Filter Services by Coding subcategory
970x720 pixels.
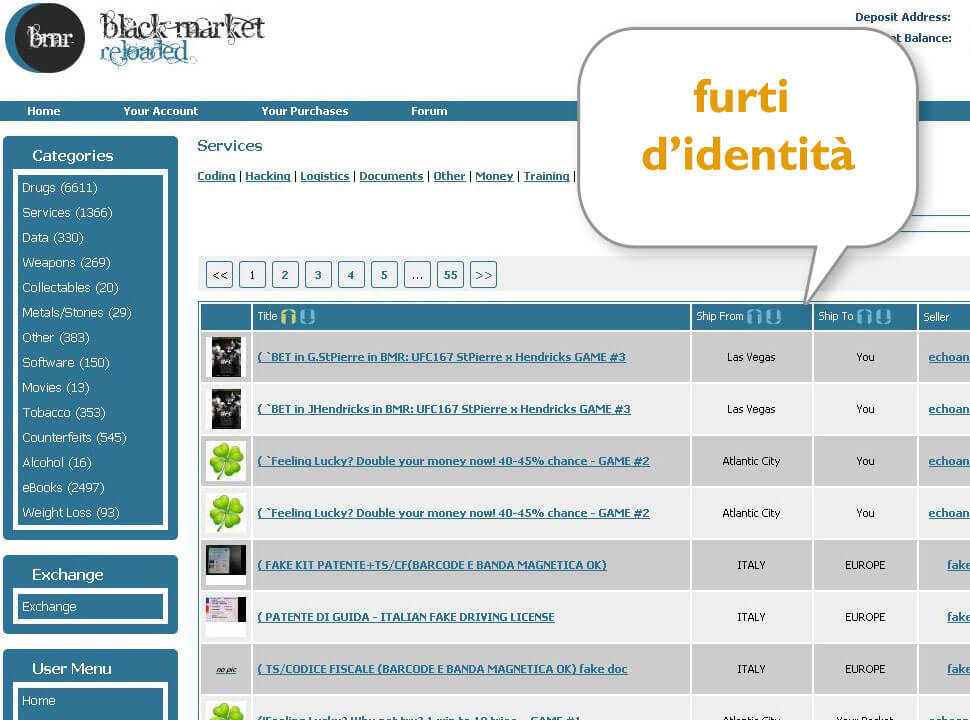tap(216, 176)
